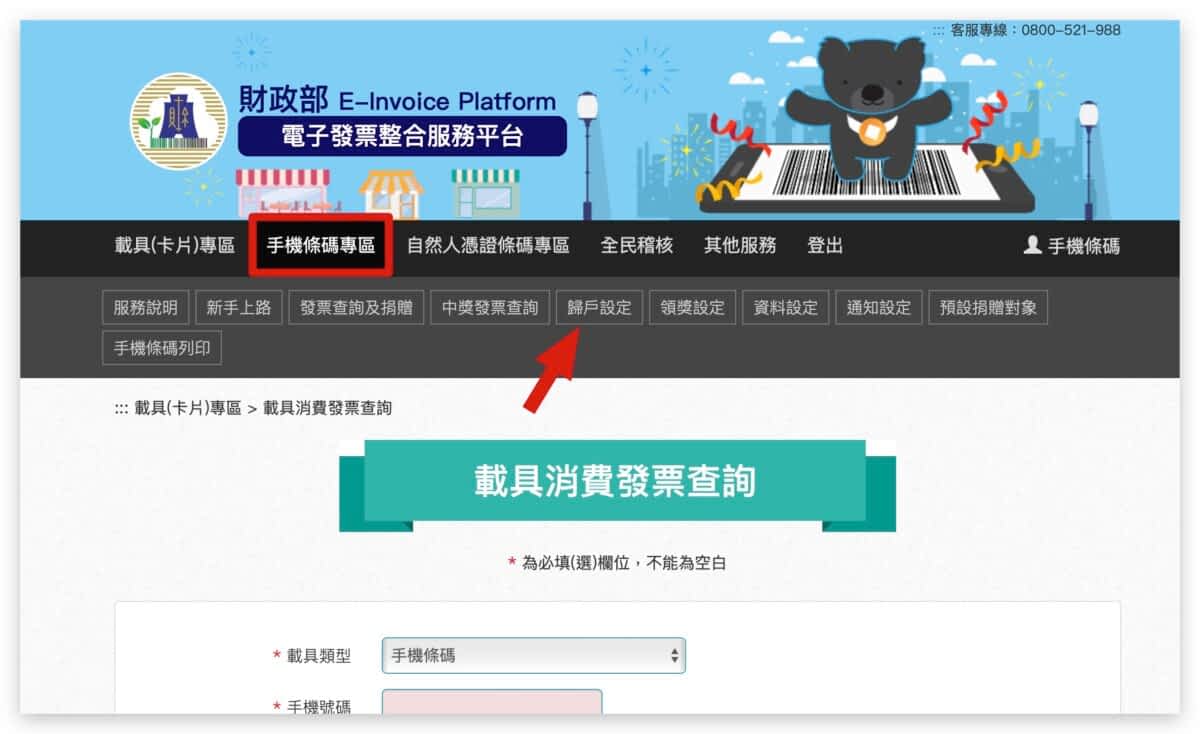
Task: Open the 手機條碼專區 menu tab
Action: [x=320, y=246]
